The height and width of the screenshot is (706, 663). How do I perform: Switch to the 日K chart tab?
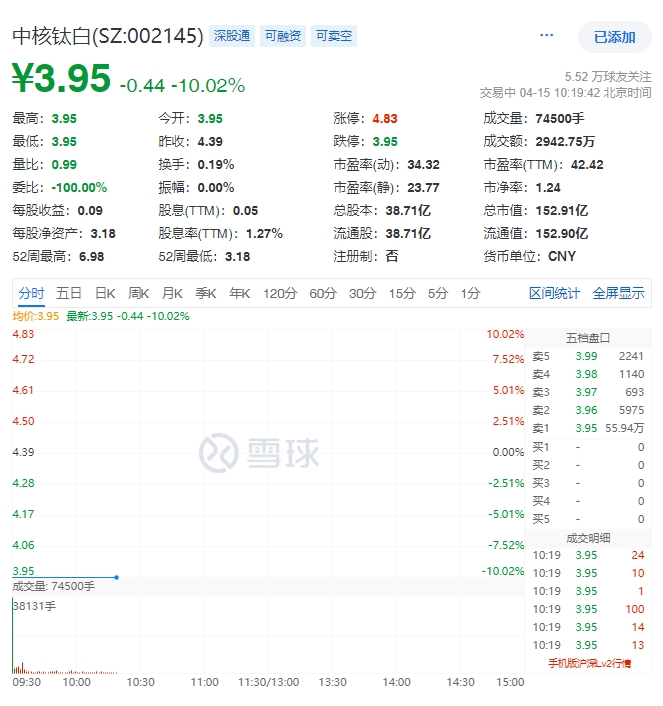tap(105, 294)
